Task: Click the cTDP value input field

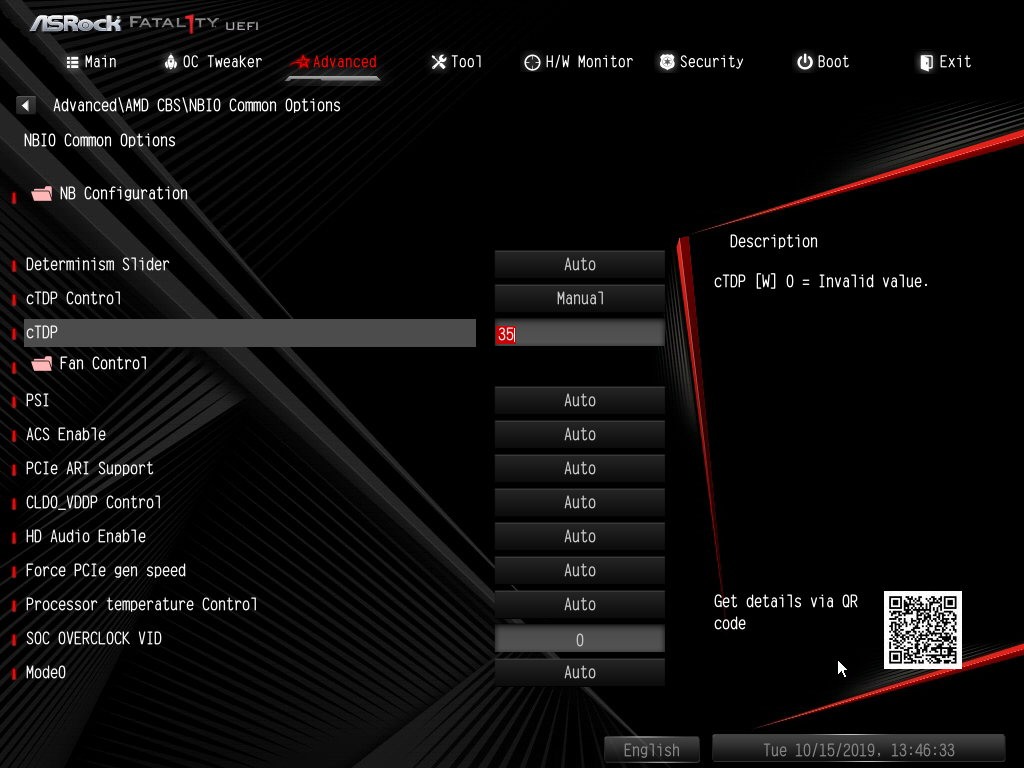Action: tap(579, 334)
